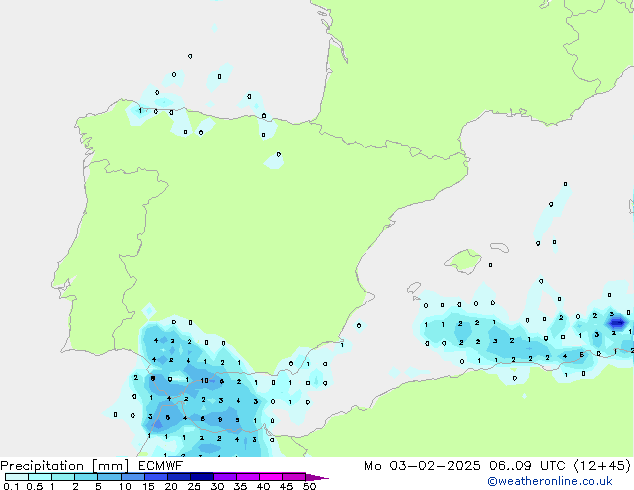This screenshot has width=634, height=490.
Task: Click the 5–10 mm legend color segment
Action: point(109,477)
